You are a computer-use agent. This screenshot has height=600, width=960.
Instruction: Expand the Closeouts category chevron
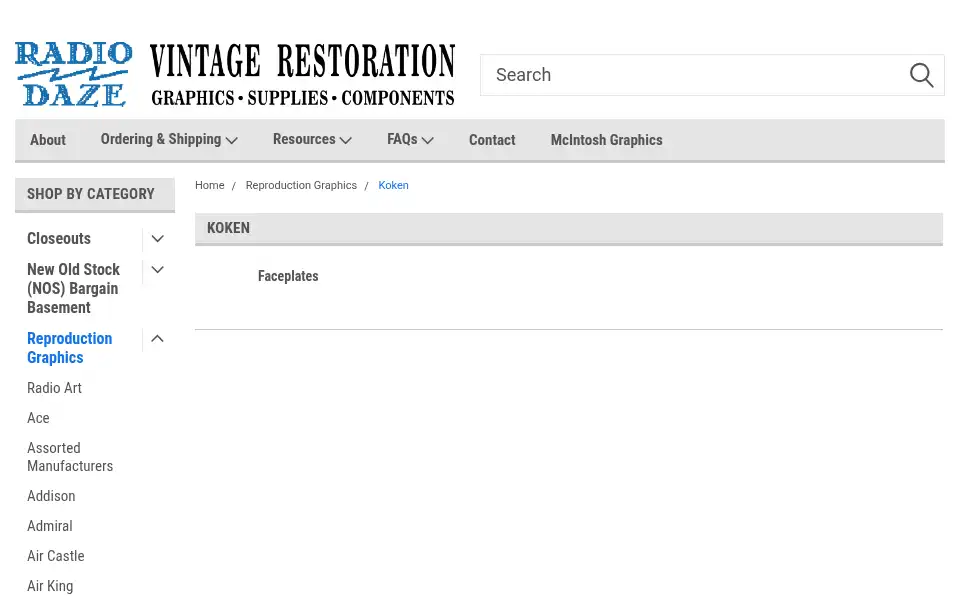pos(157,239)
